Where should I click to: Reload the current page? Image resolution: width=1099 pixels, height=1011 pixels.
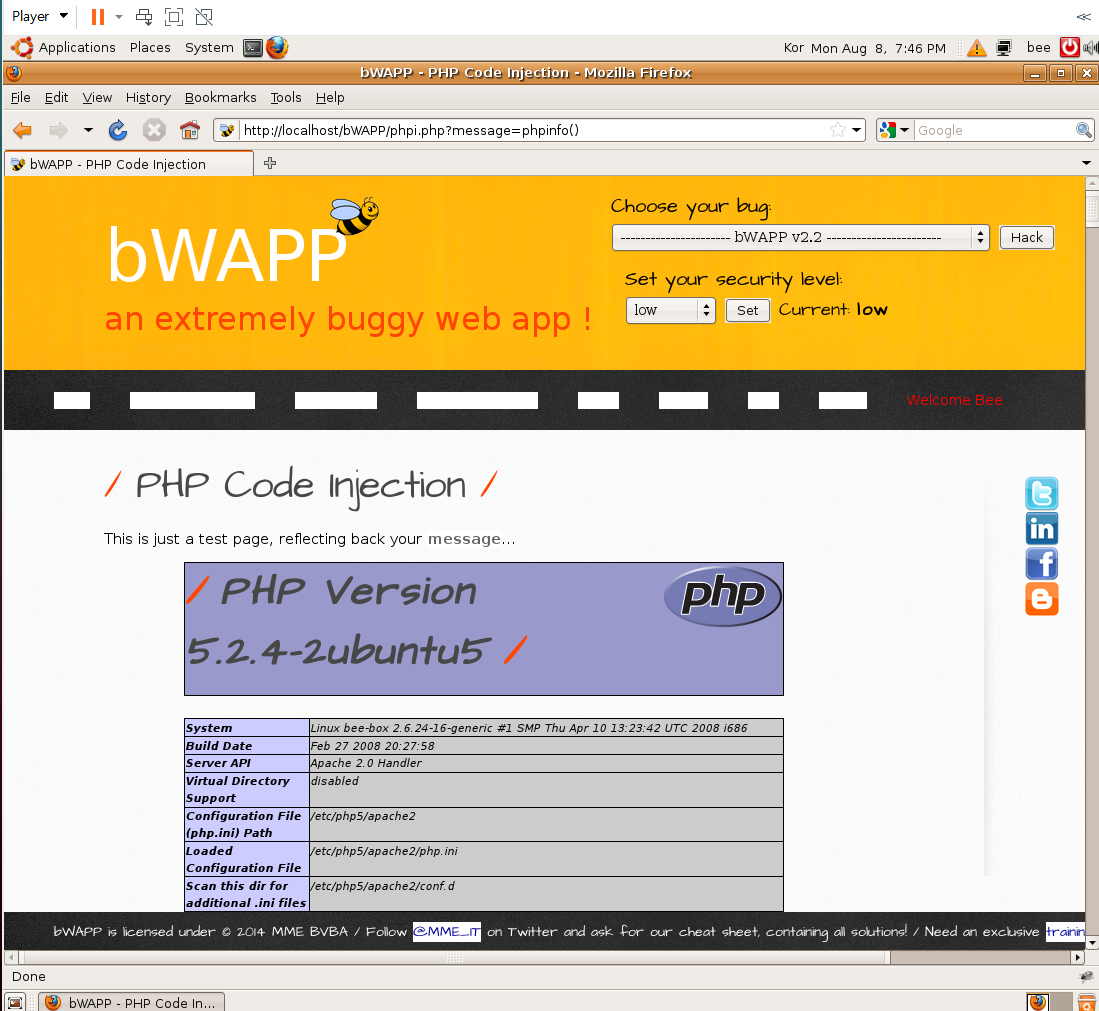tap(118, 130)
